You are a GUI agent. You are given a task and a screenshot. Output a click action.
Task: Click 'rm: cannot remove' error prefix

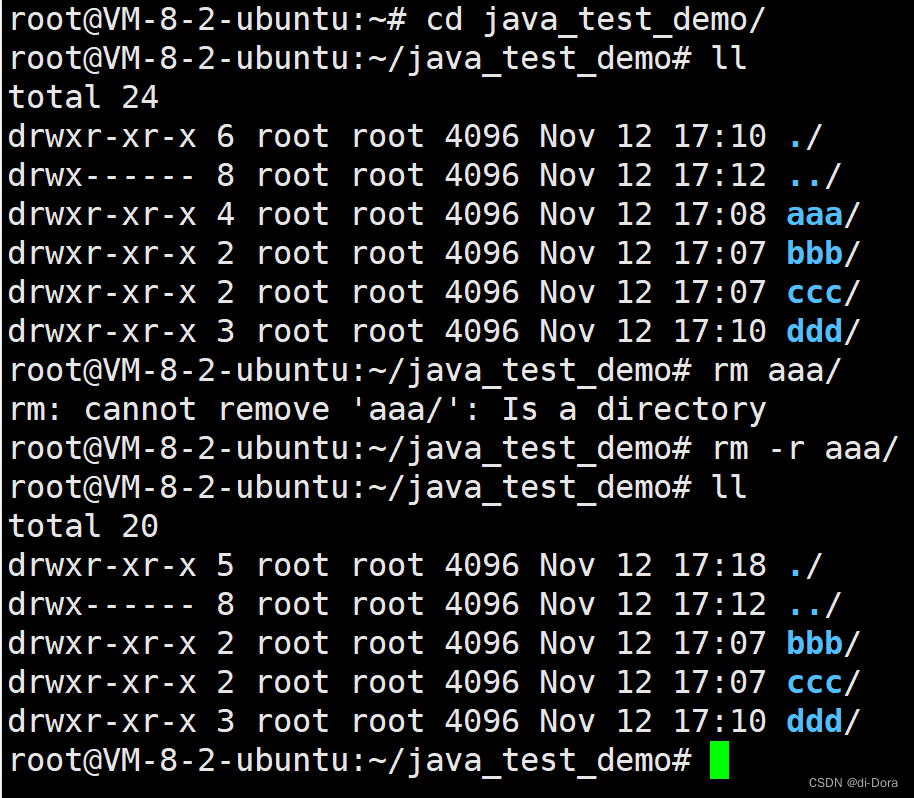(170, 409)
